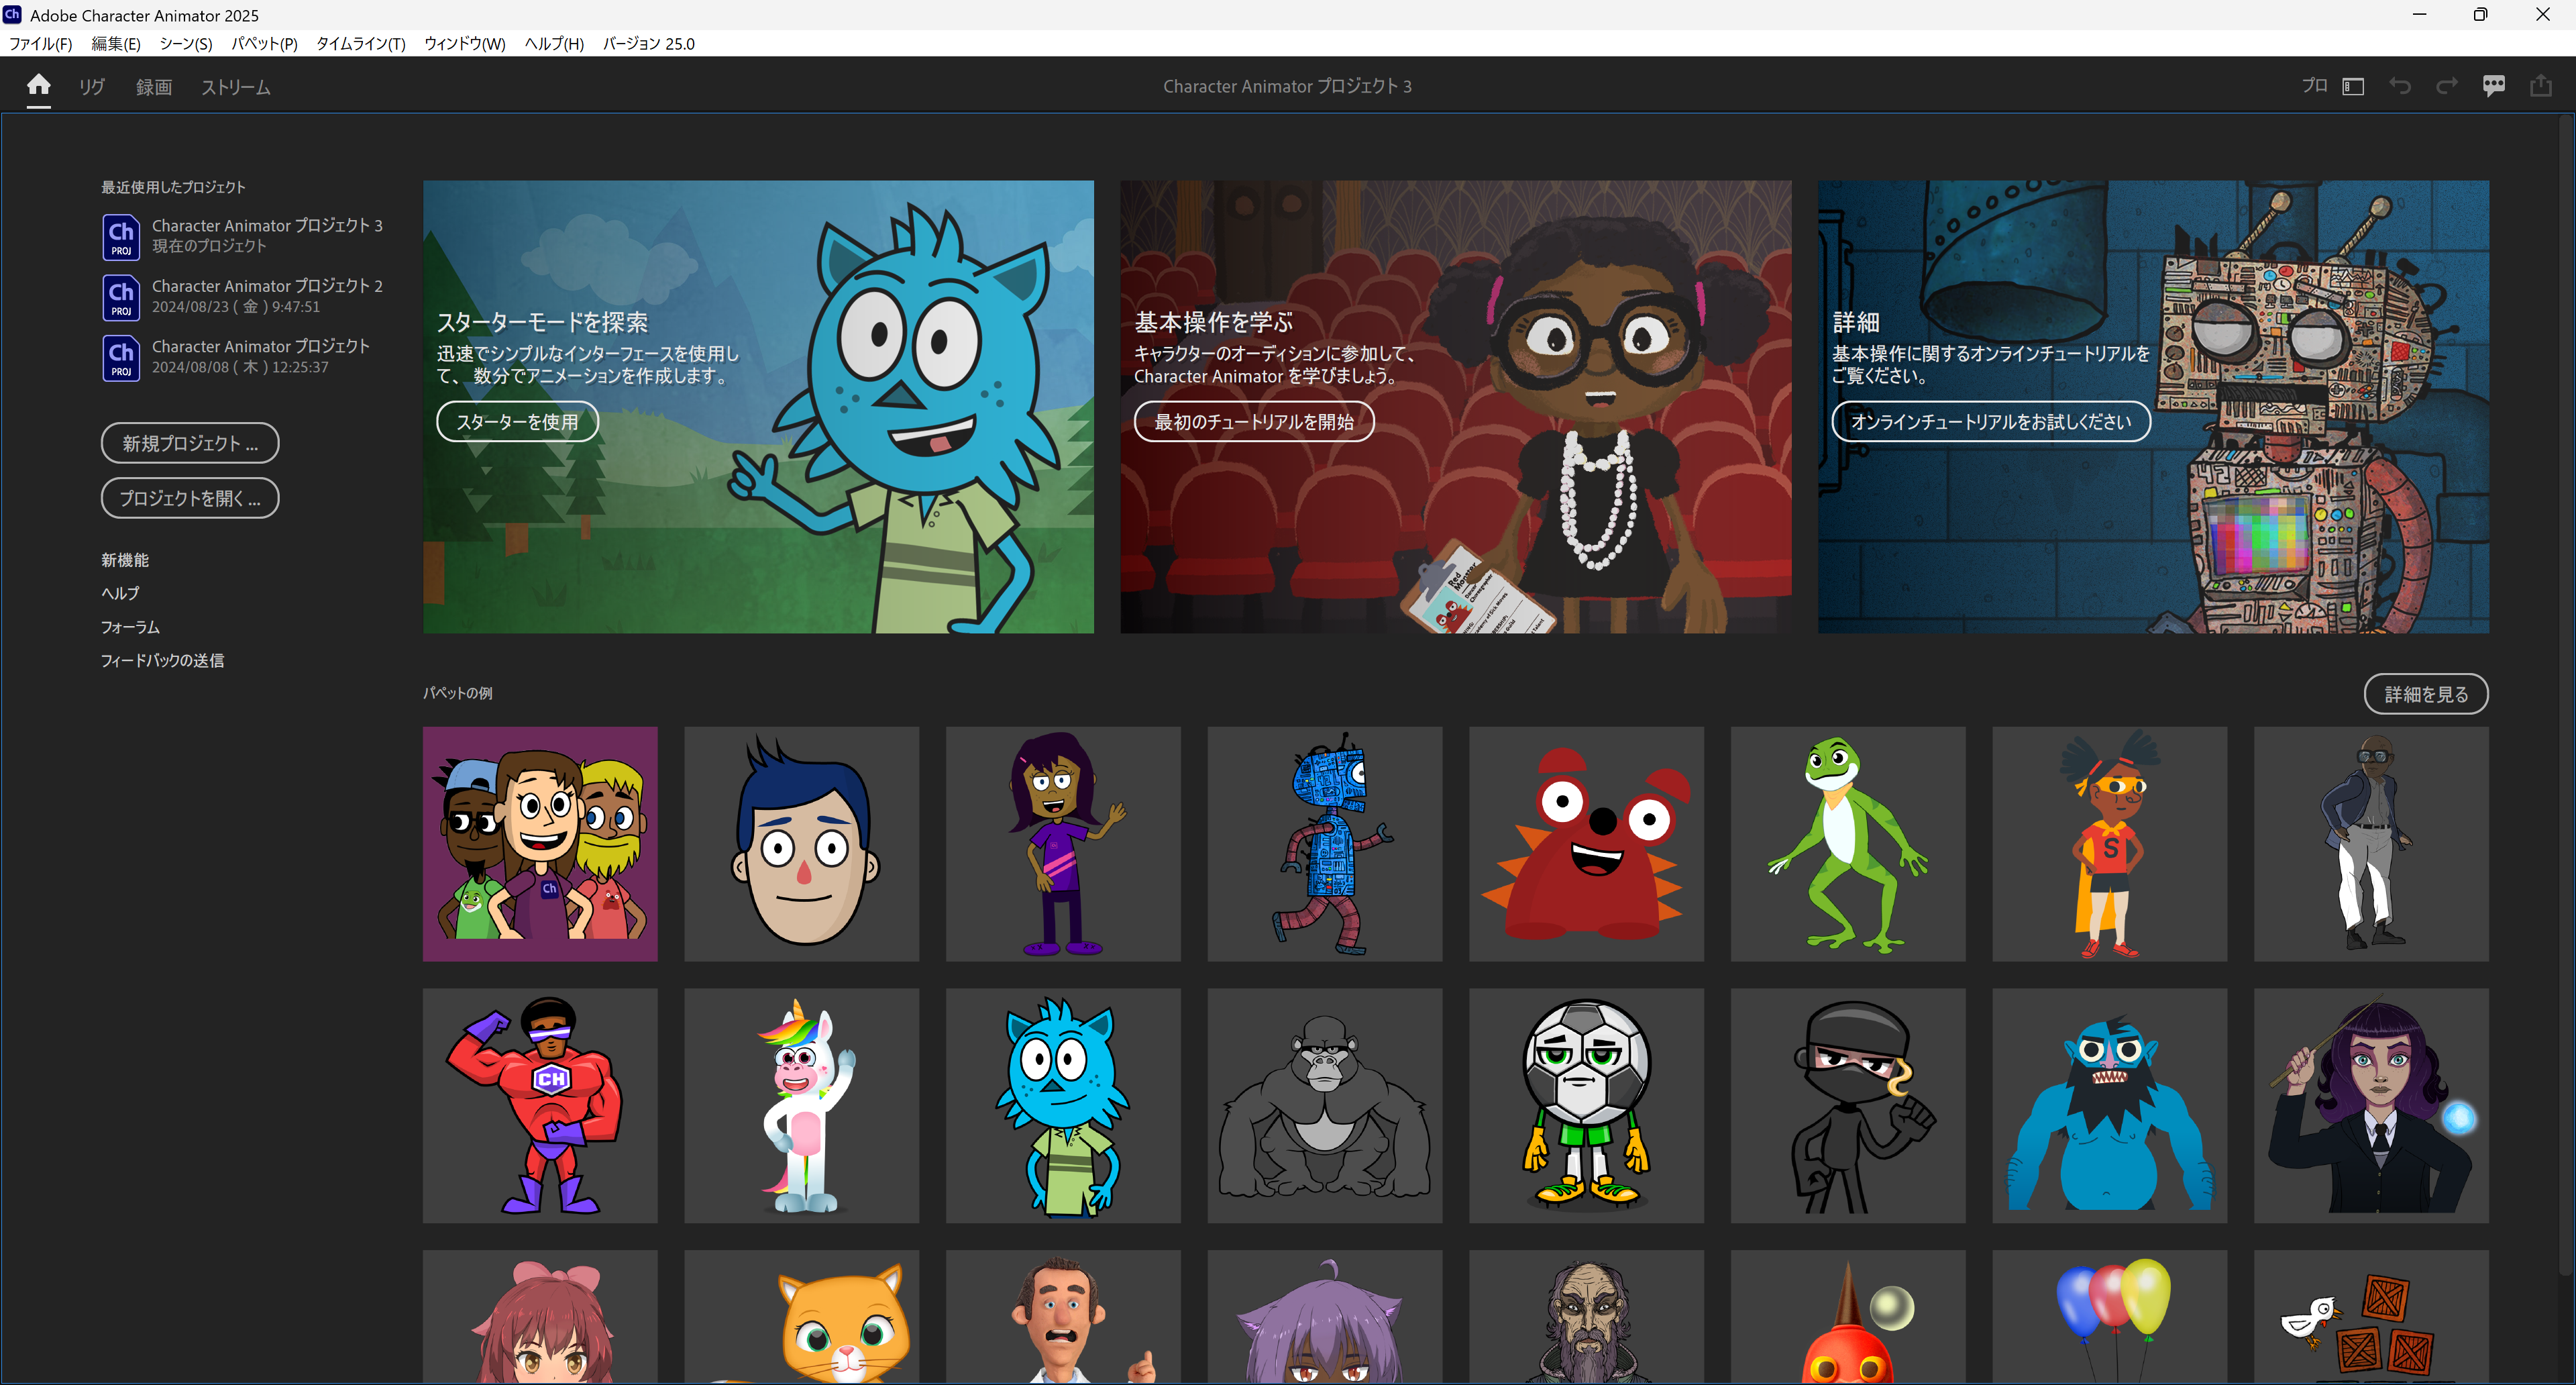Viewport: 2576px width, 1385px height.
Task: Open the 編集(E) menu
Action: (116, 44)
